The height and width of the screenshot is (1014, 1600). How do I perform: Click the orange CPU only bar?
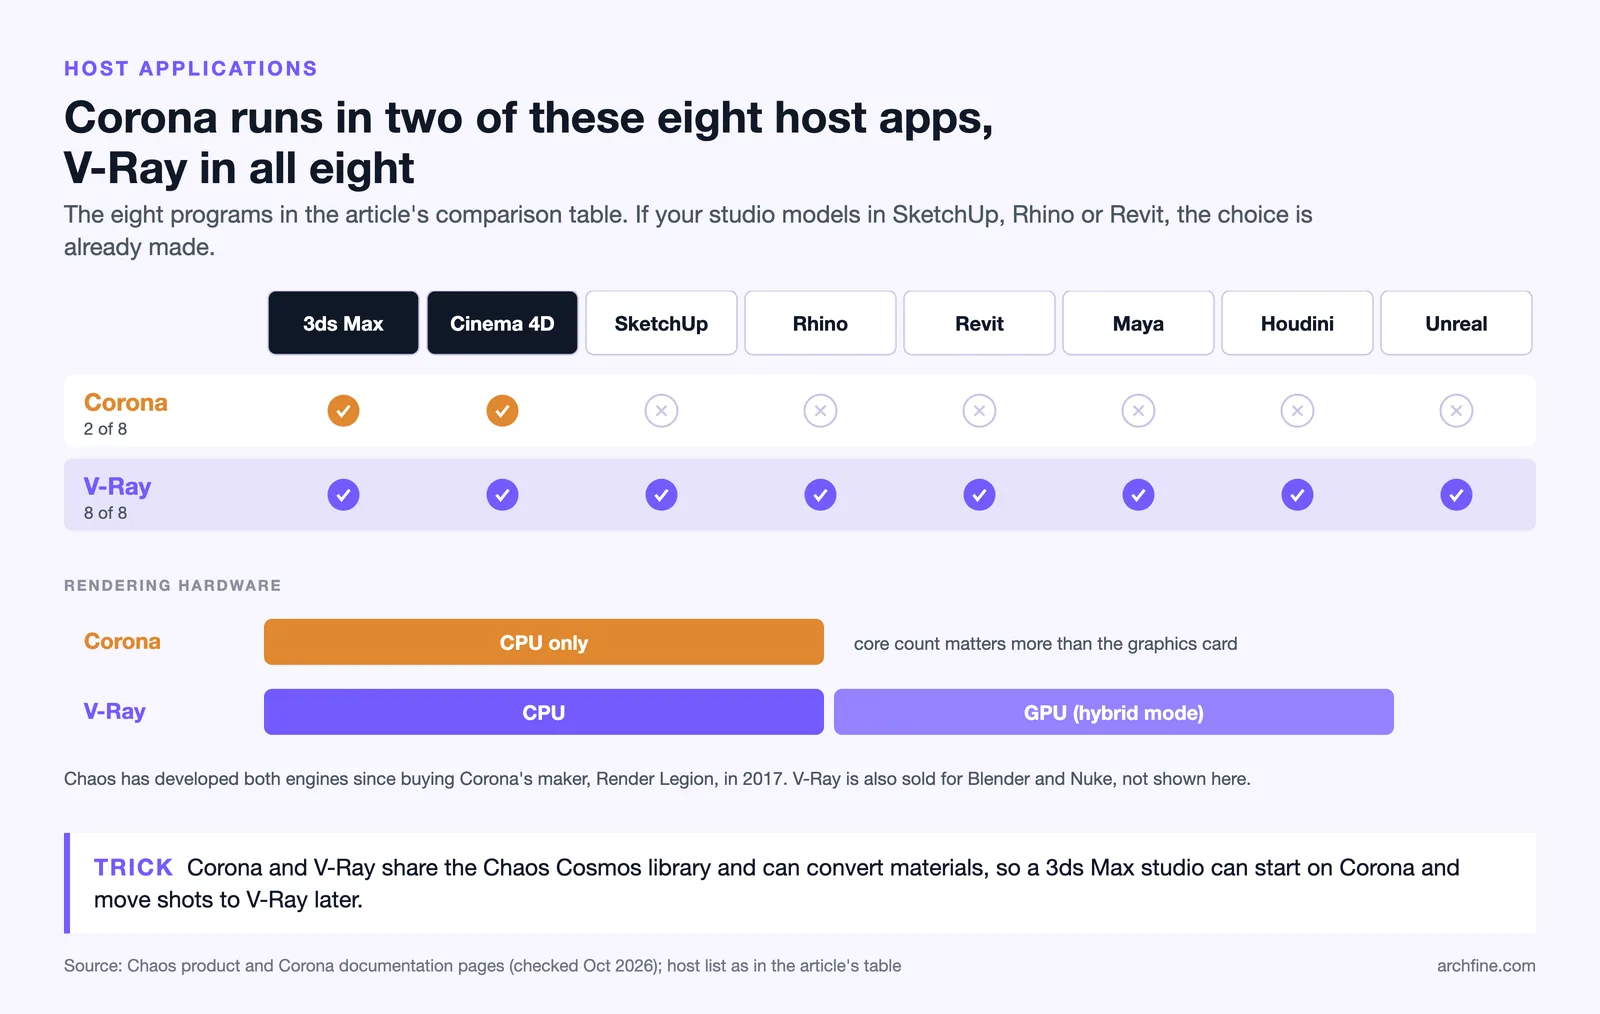[544, 642]
